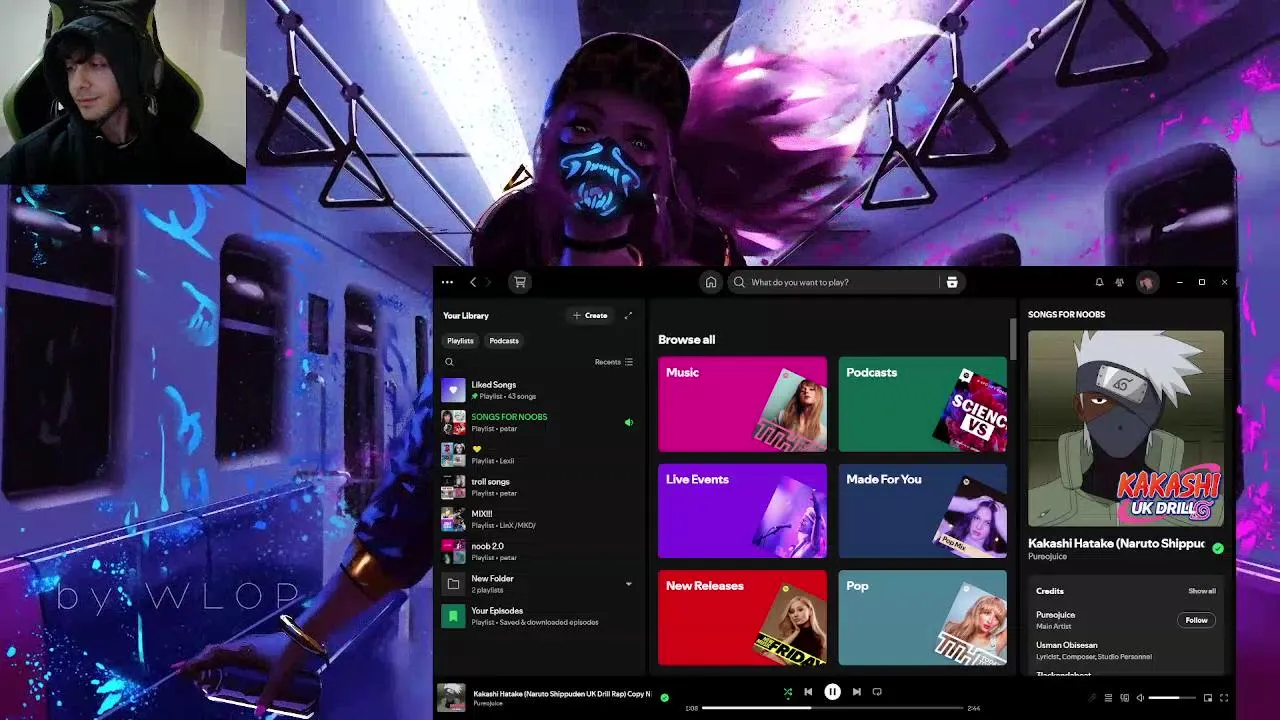Filter library by Podcasts

(x=504, y=341)
